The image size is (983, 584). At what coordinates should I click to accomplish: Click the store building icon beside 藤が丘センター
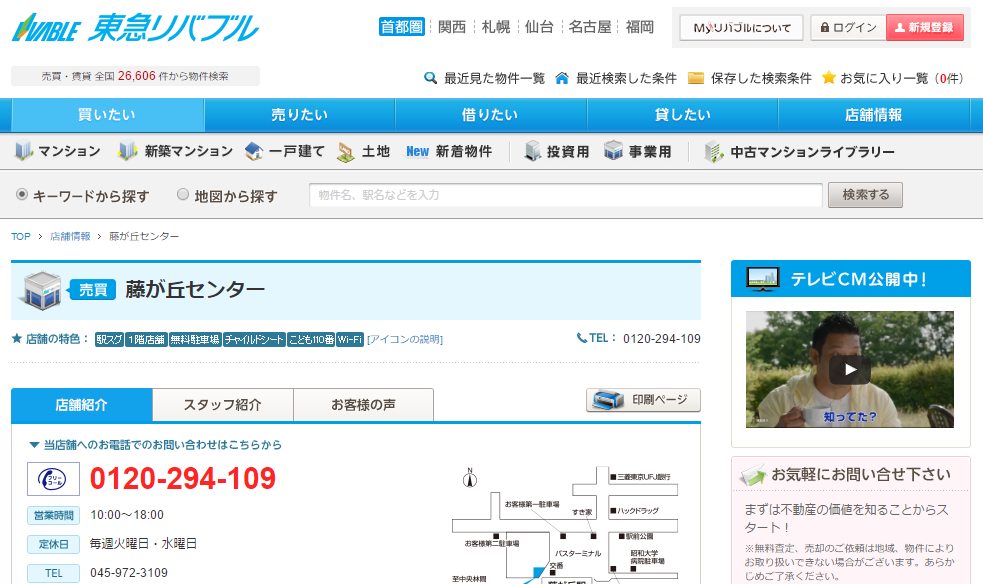click(42, 290)
